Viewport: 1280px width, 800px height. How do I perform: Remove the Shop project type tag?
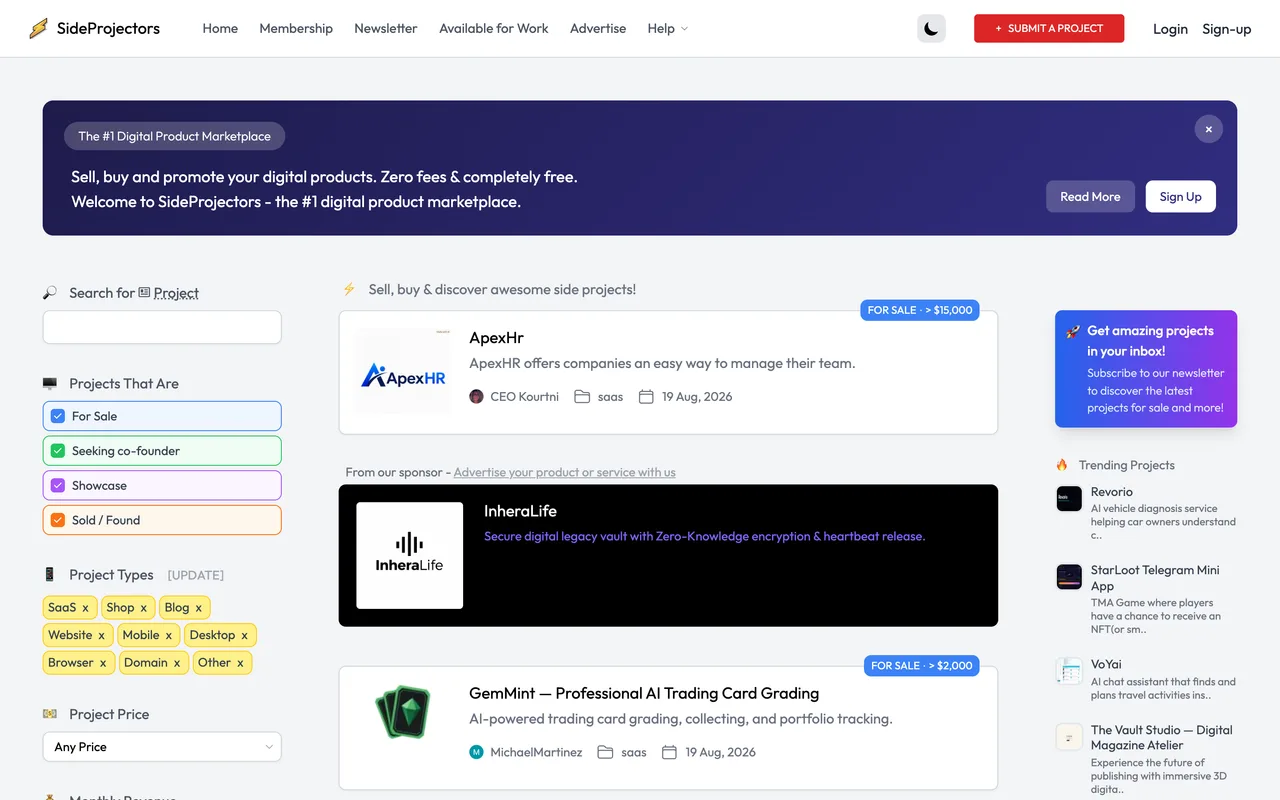point(143,608)
